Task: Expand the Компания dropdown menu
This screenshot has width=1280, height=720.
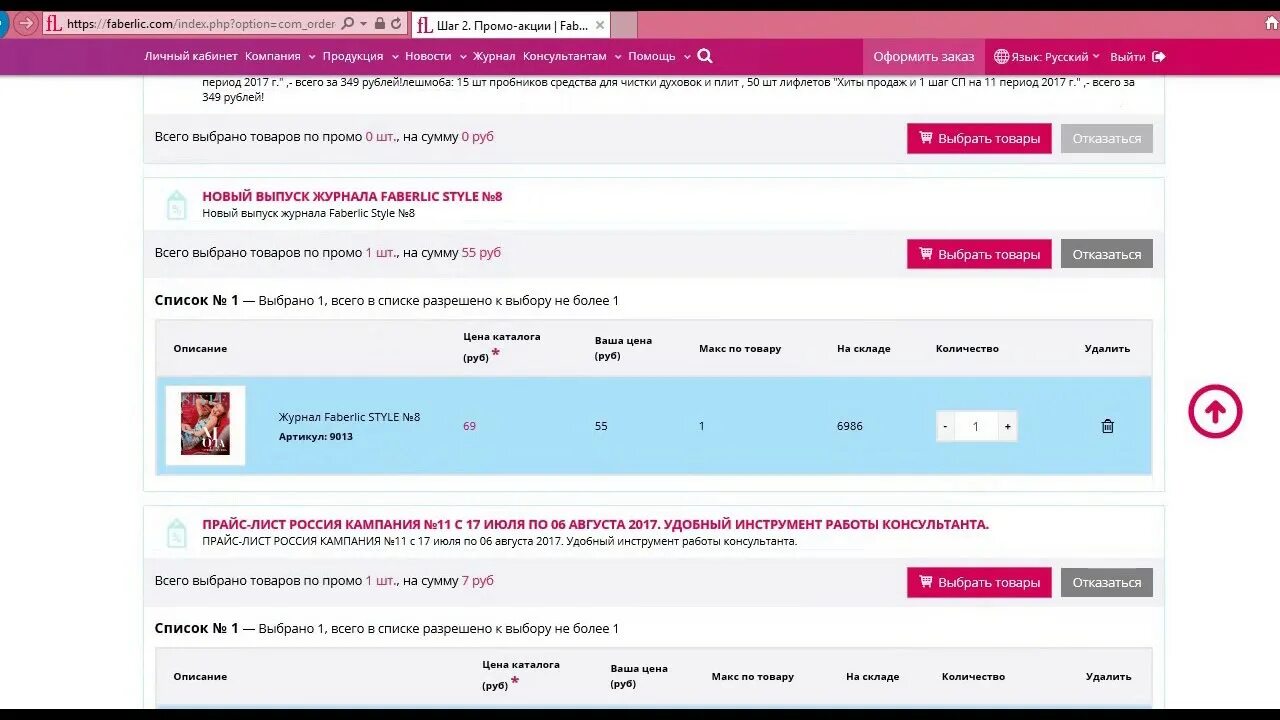Action: click(280, 57)
